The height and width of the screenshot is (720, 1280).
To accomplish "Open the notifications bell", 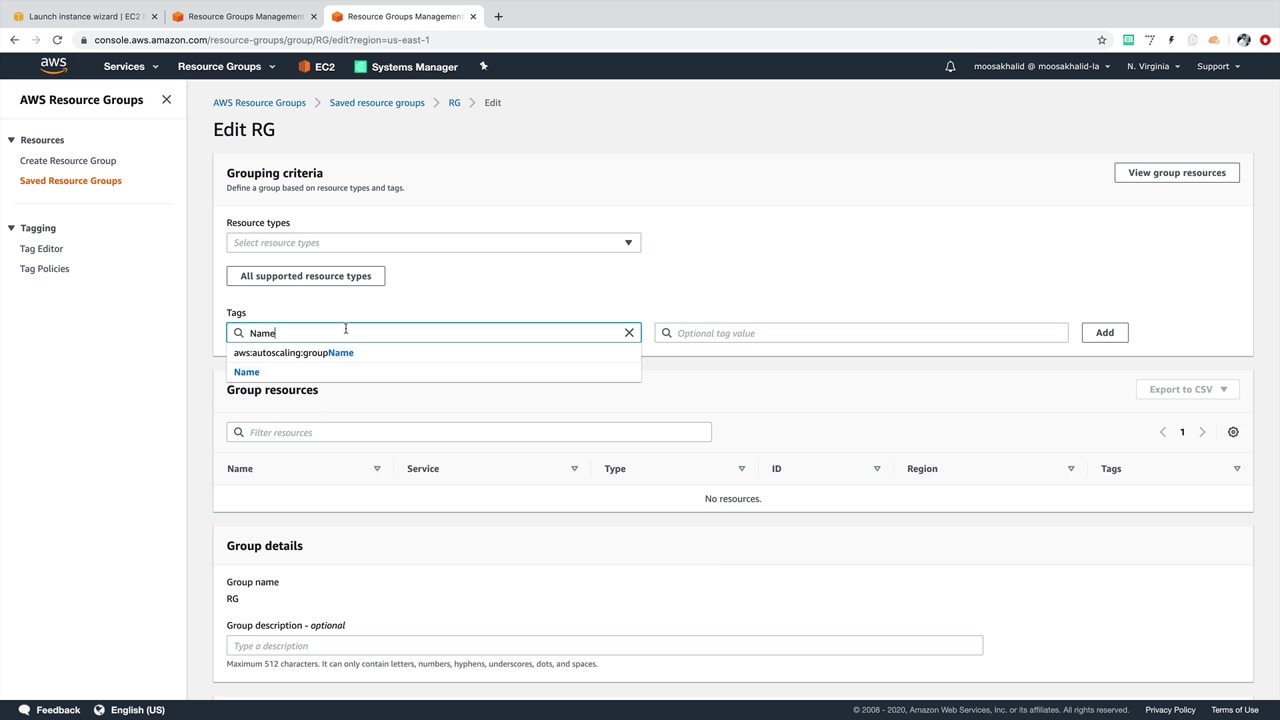I will [x=950, y=67].
